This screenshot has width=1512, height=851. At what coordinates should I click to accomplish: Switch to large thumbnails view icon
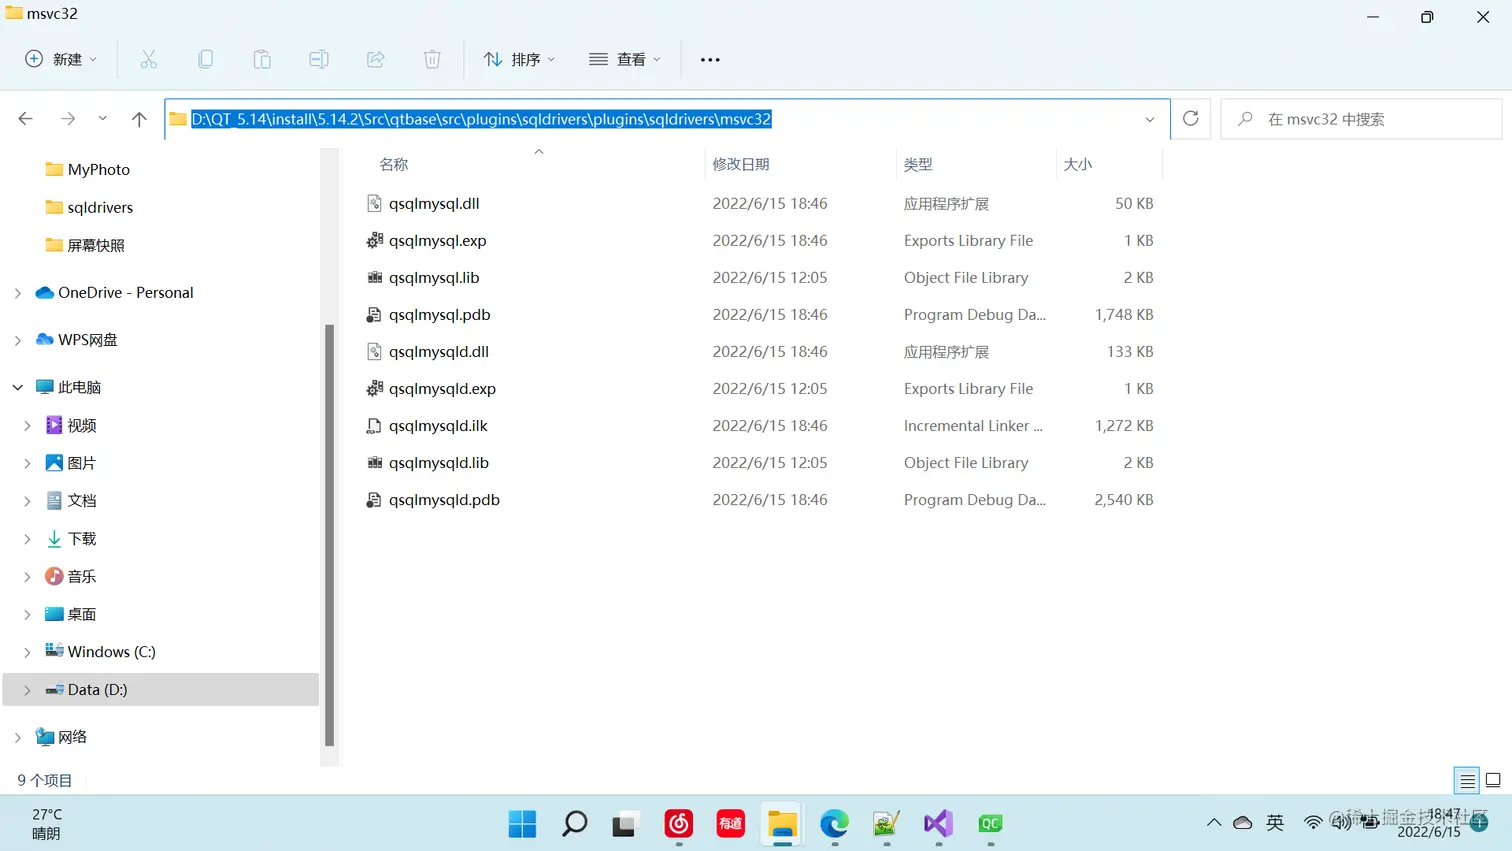click(1493, 780)
